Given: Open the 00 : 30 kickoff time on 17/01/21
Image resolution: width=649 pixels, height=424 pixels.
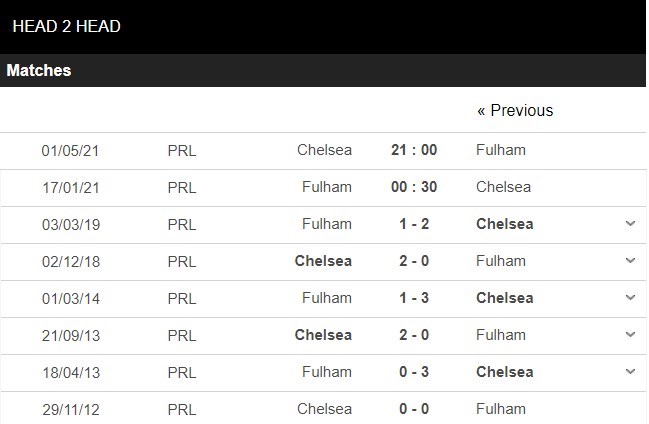Looking at the screenshot, I should click(414, 187).
